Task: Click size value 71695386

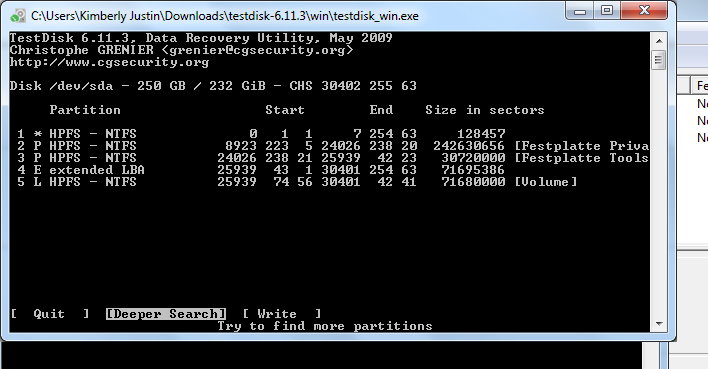Action: (473, 170)
